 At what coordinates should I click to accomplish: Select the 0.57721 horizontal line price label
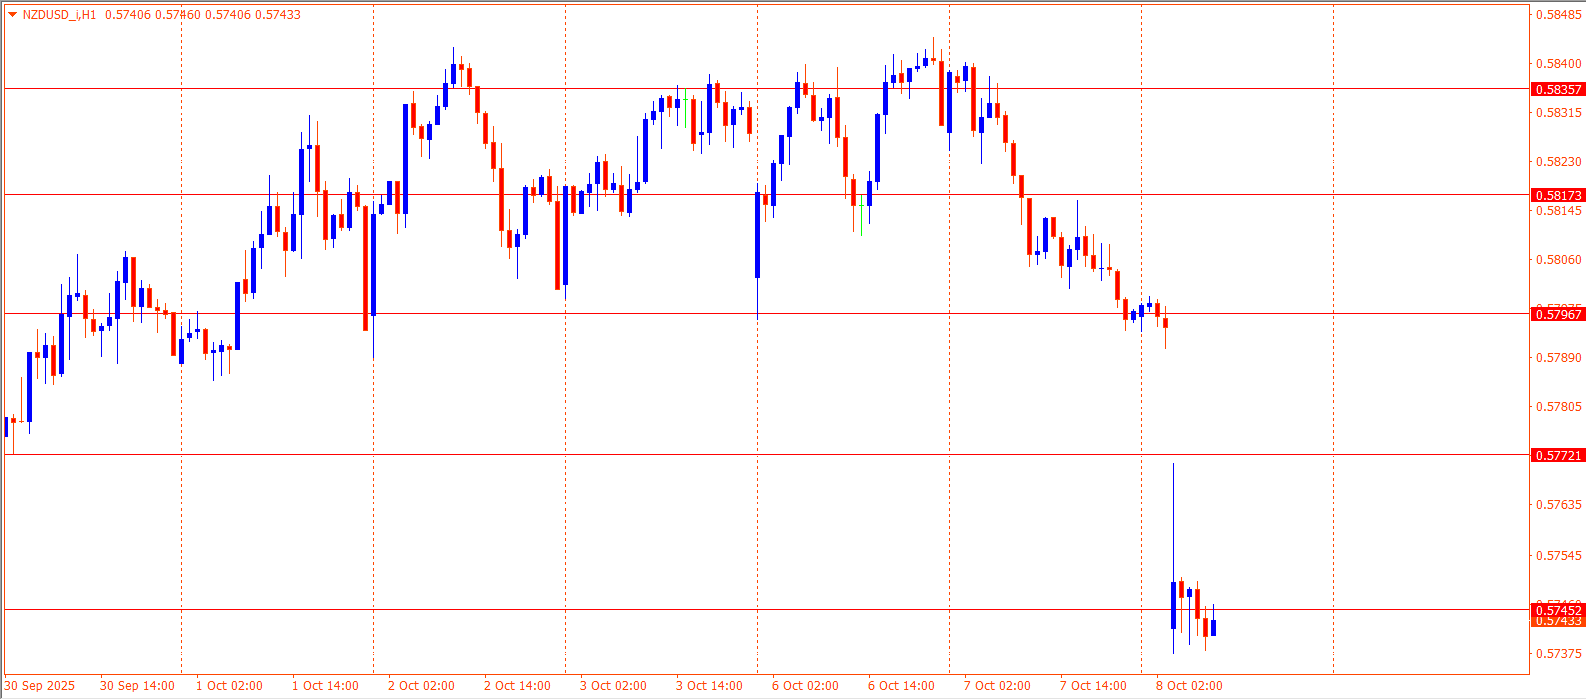[1558, 455]
